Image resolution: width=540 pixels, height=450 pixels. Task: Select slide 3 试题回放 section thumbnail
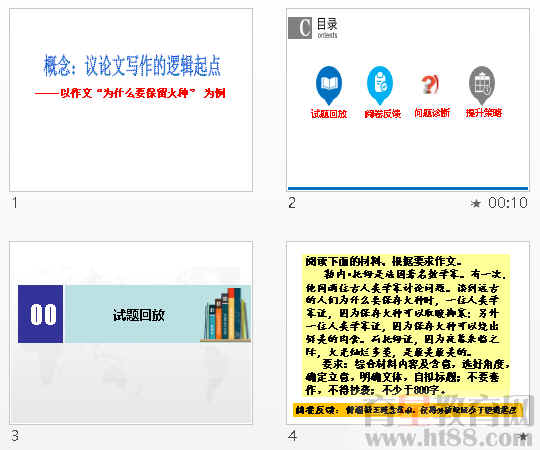coord(131,333)
